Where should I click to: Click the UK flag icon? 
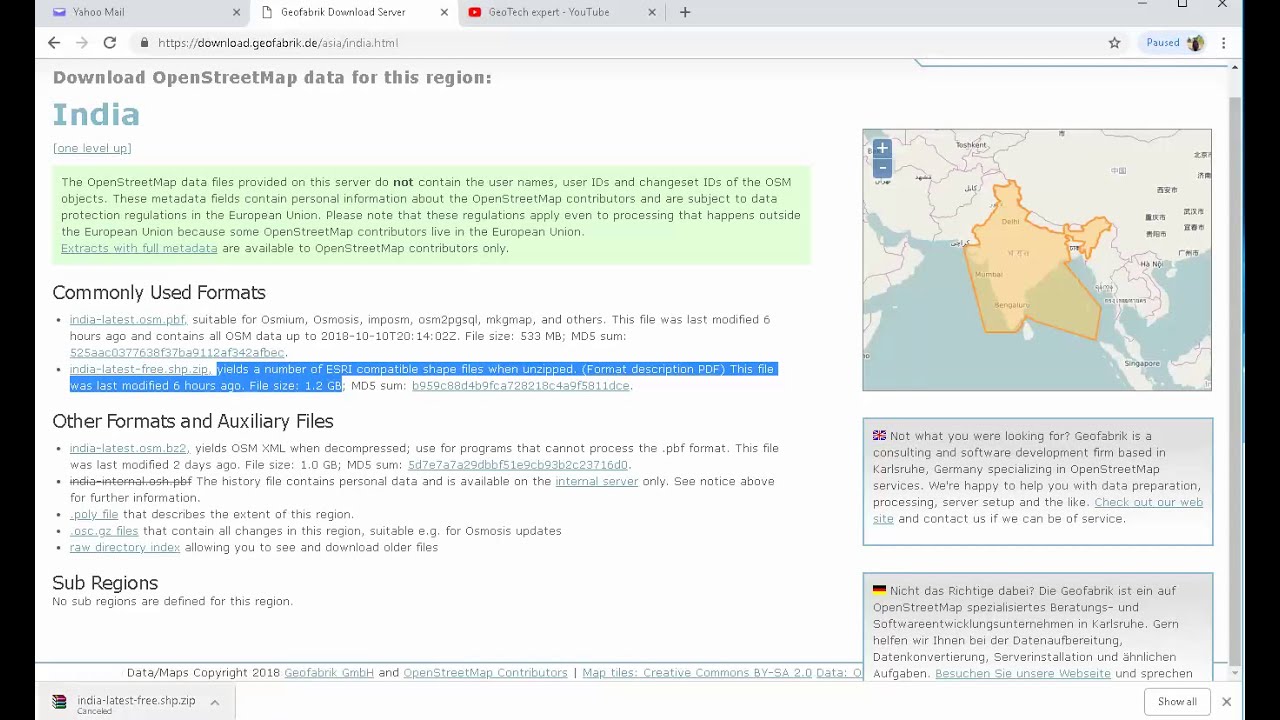pos(879,436)
